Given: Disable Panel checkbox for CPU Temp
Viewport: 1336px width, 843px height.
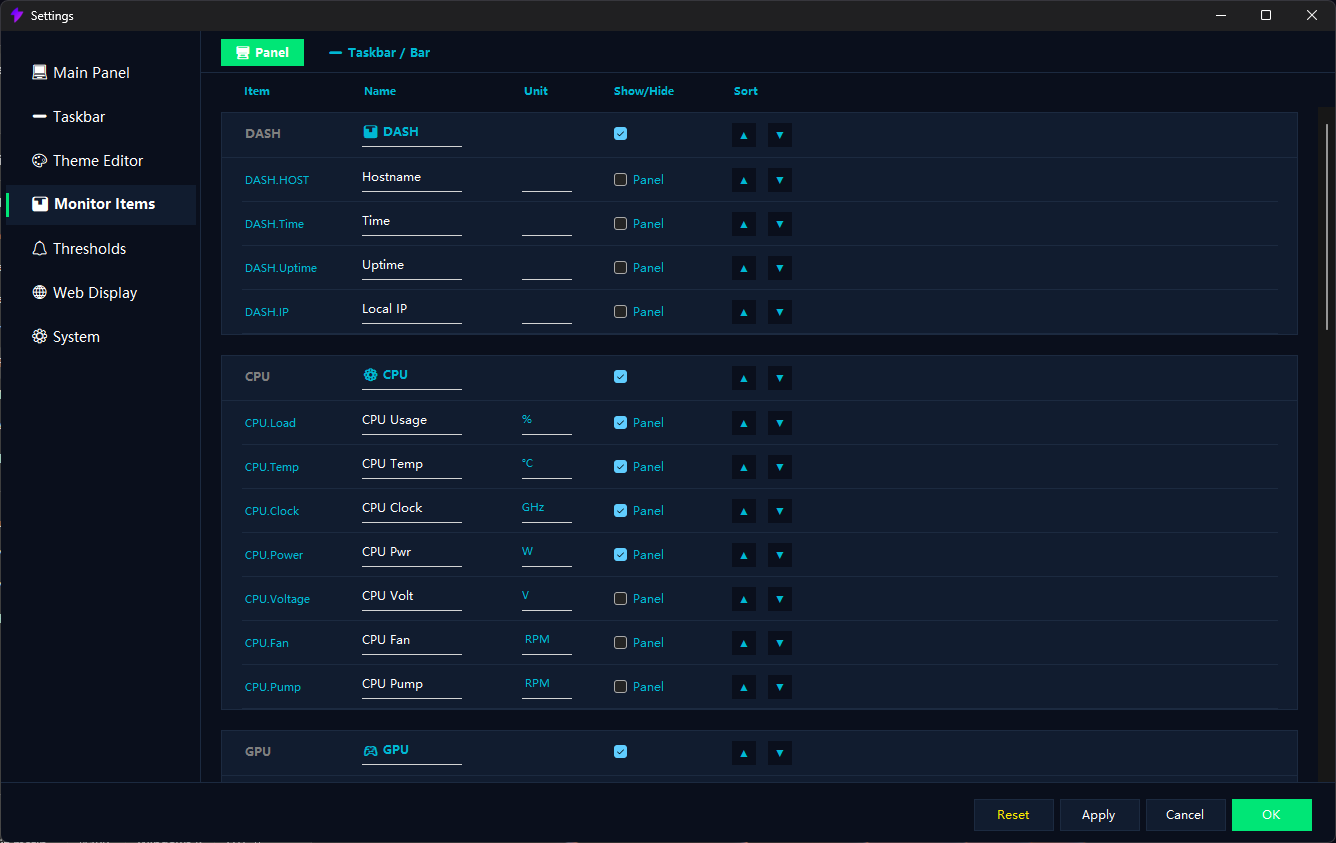Looking at the screenshot, I should click(621, 467).
